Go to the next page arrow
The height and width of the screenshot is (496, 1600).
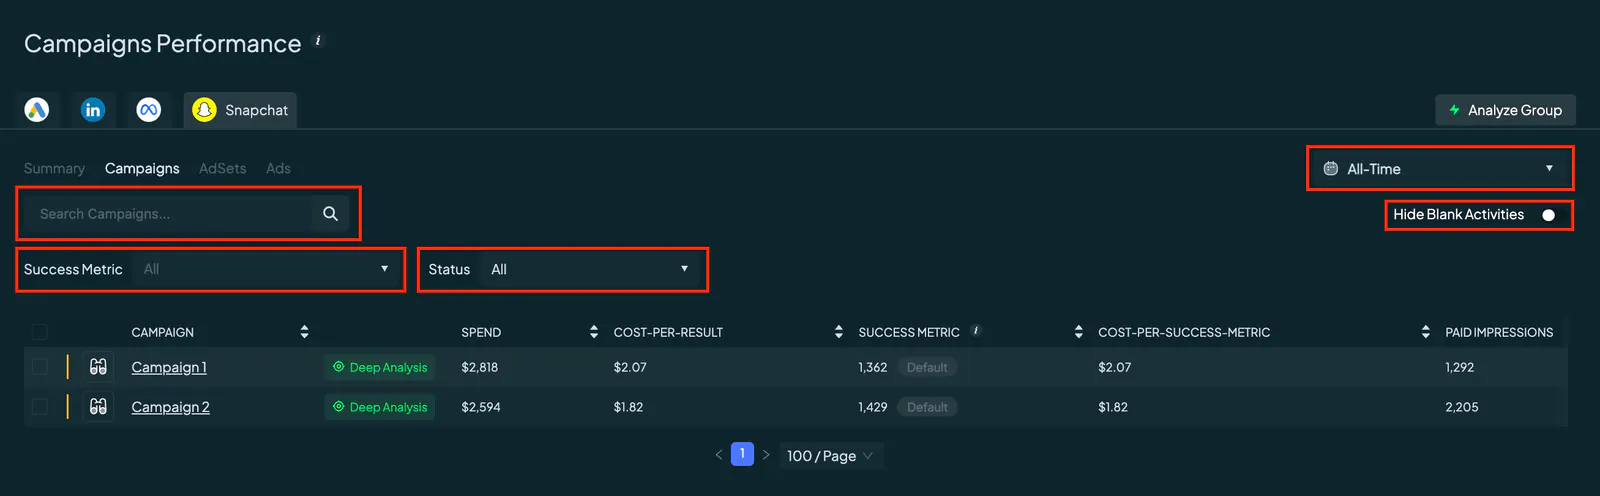tap(766, 455)
